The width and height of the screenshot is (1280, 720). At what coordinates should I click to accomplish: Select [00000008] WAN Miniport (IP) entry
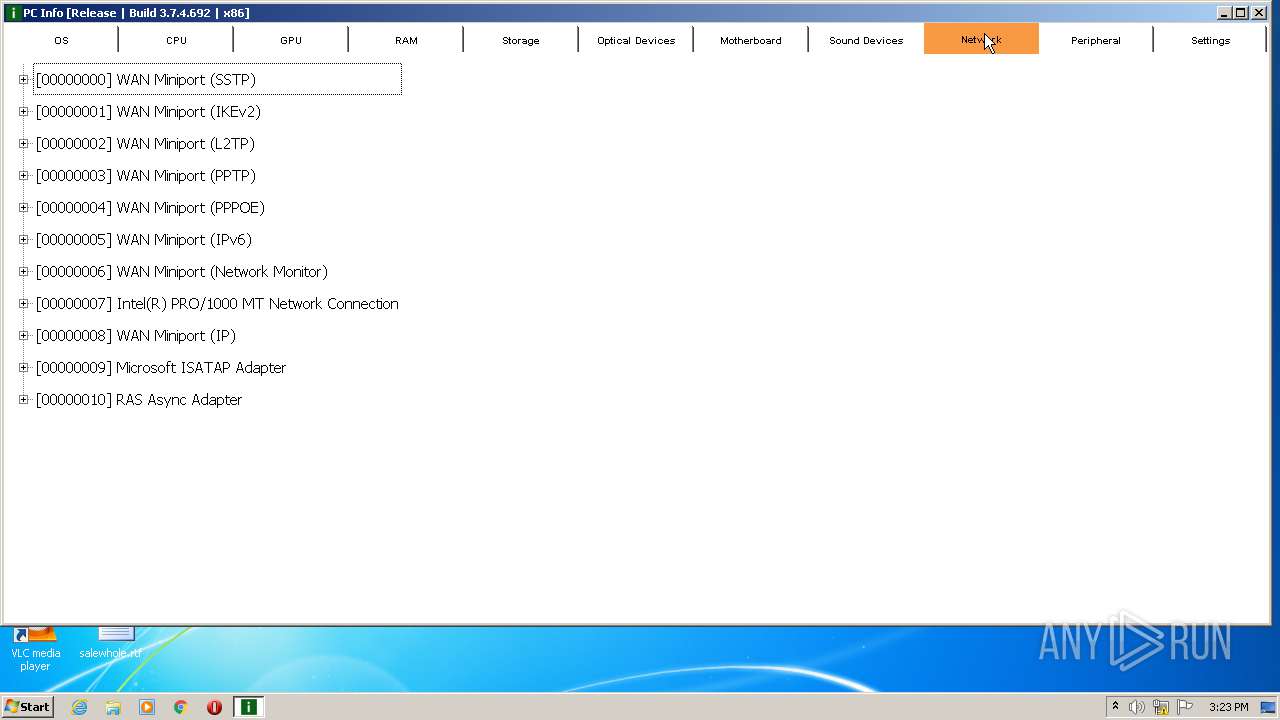pyautogui.click(x=136, y=336)
